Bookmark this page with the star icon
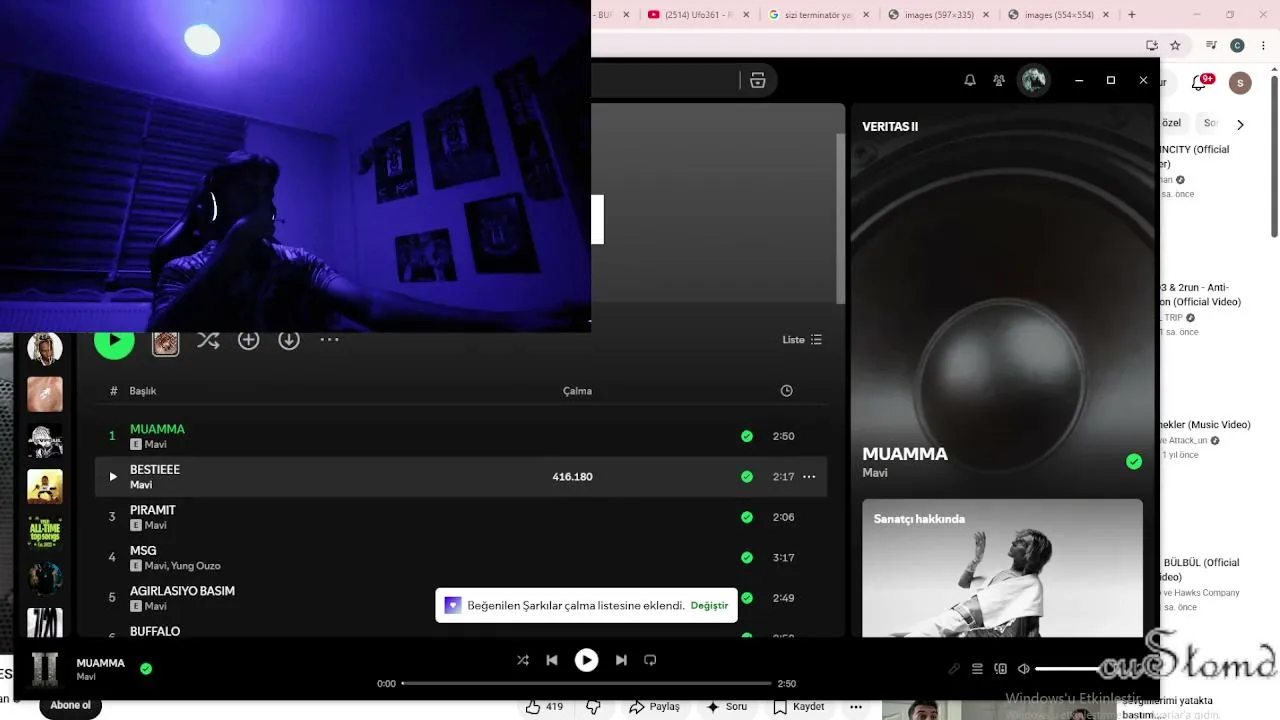The image size is (1280, 720). (1175, 45)
